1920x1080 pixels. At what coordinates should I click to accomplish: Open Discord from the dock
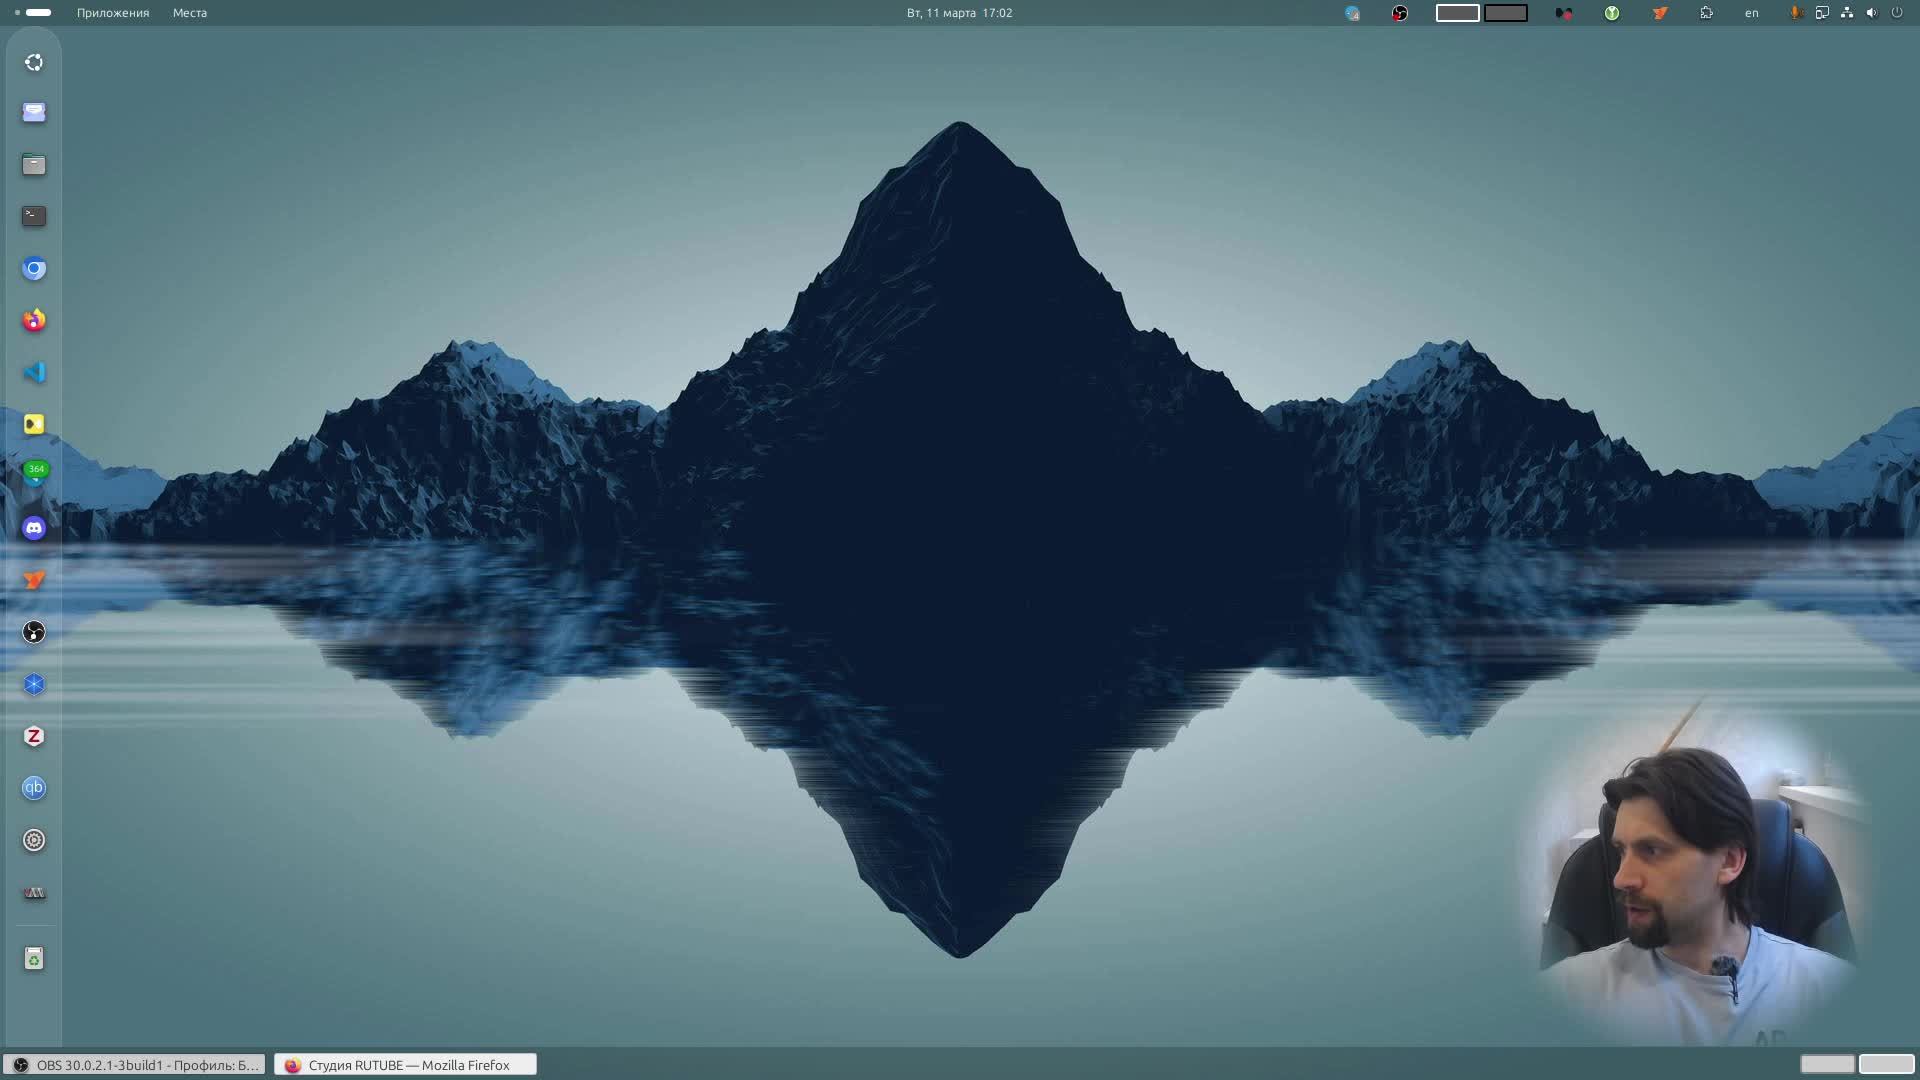point(34,528)
